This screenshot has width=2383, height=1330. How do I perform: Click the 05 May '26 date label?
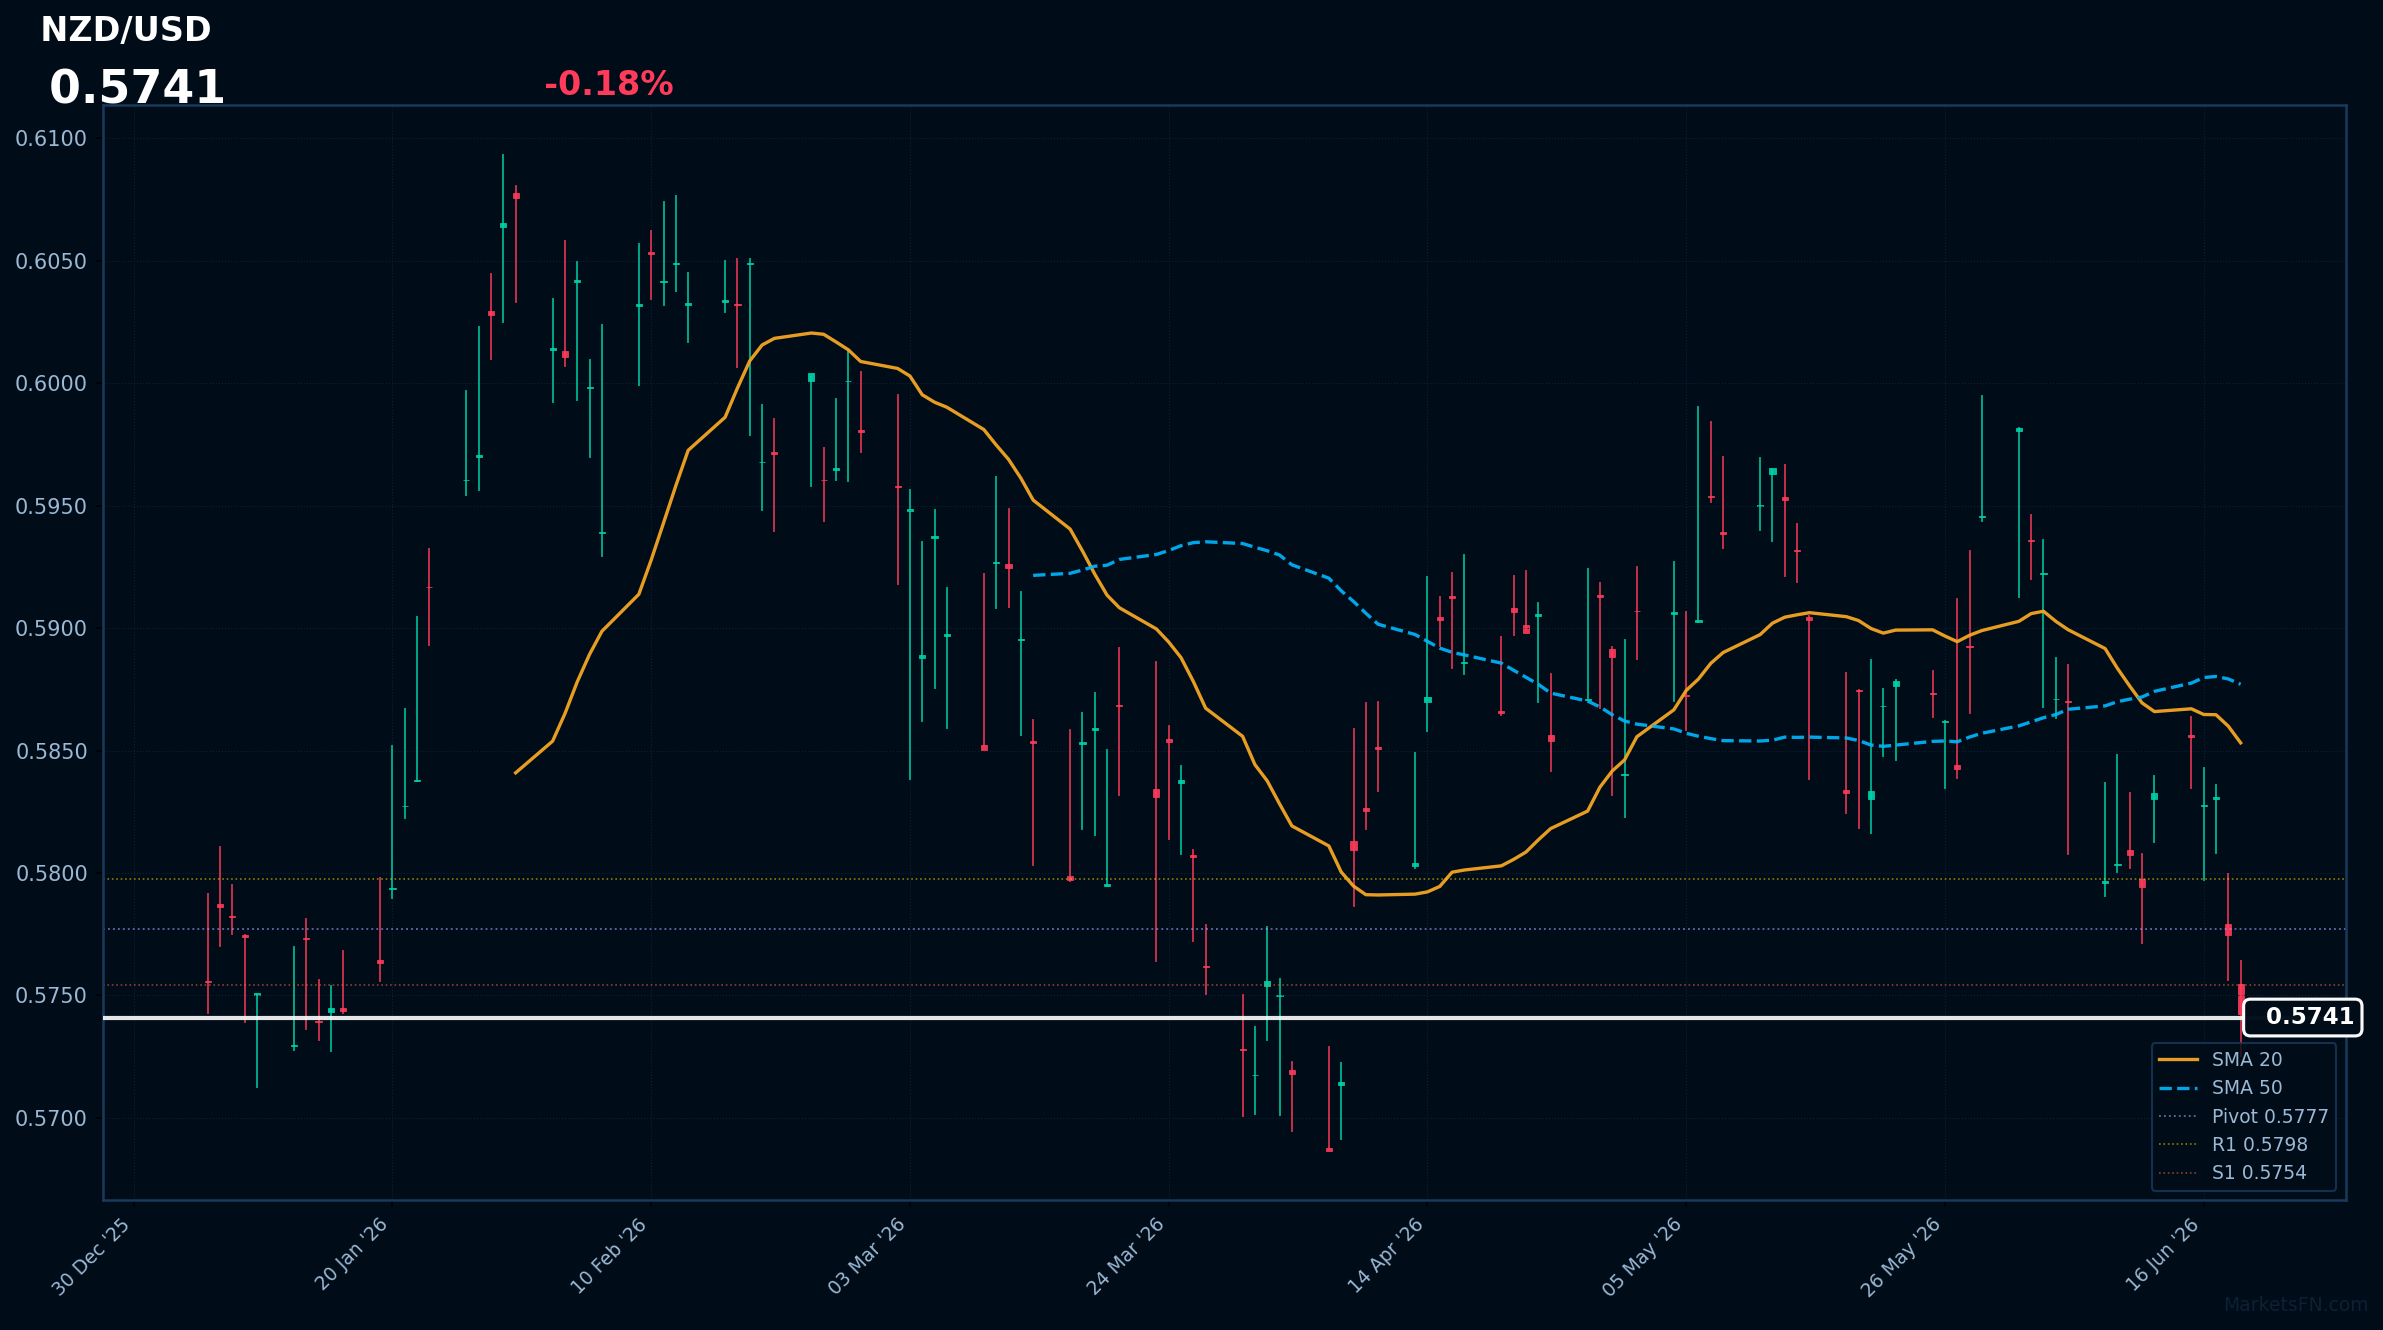coord(1642,1256)
